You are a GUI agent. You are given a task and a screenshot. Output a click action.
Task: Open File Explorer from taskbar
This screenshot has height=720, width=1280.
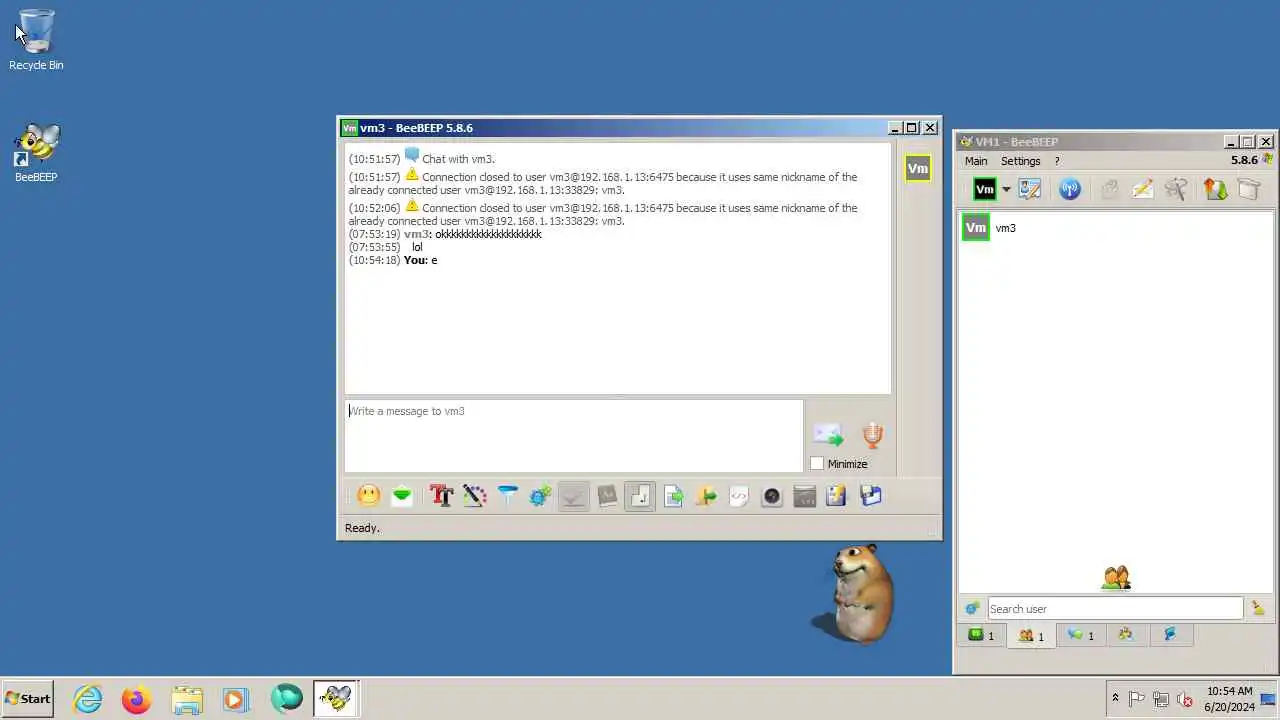[x=187, y=699]
